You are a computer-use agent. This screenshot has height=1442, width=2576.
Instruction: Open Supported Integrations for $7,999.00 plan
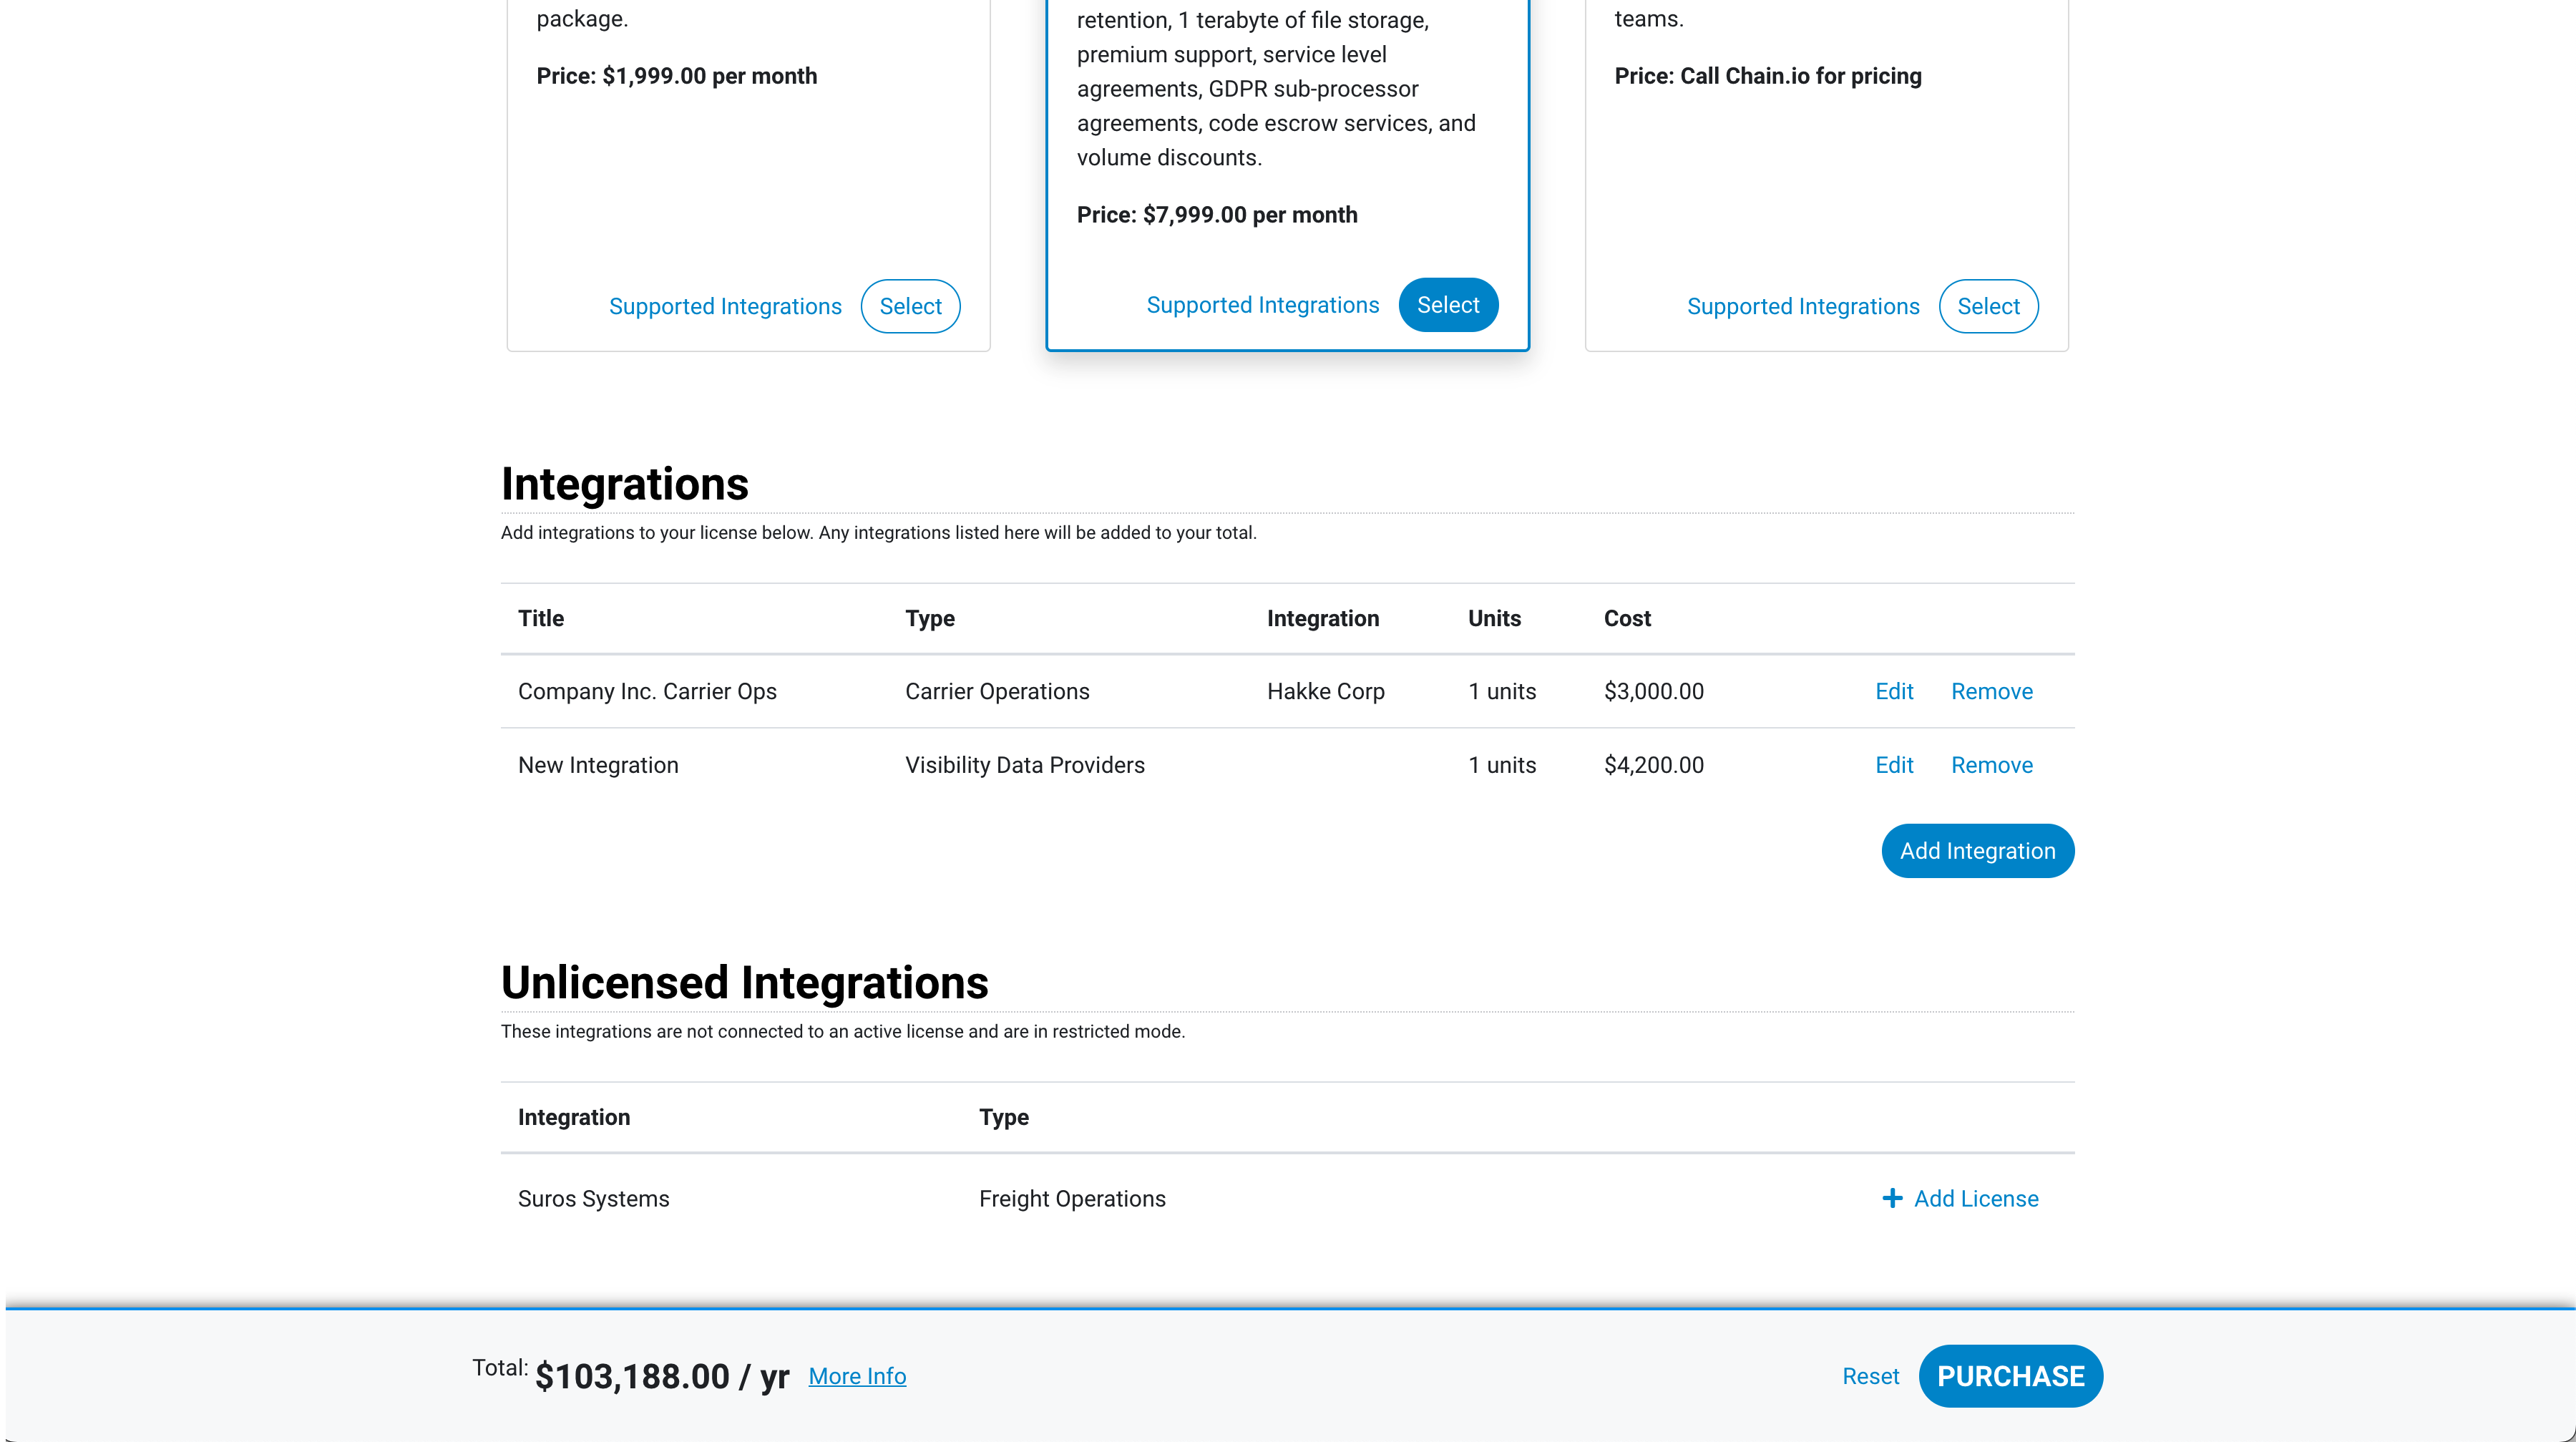point(1262,305)
